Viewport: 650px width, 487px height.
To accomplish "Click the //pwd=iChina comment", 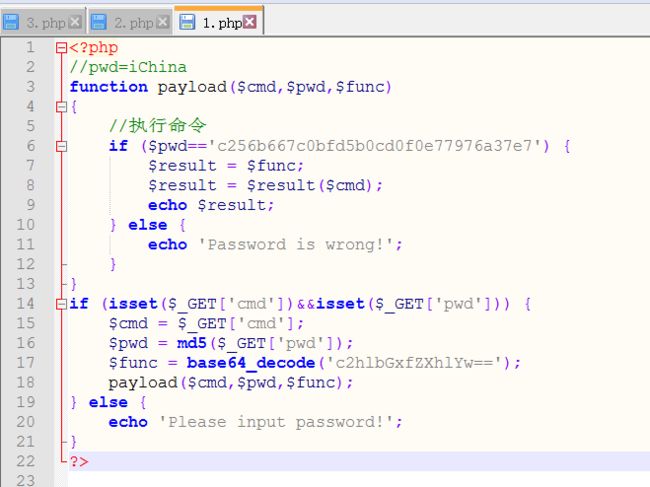I will (x=128, y=67).
